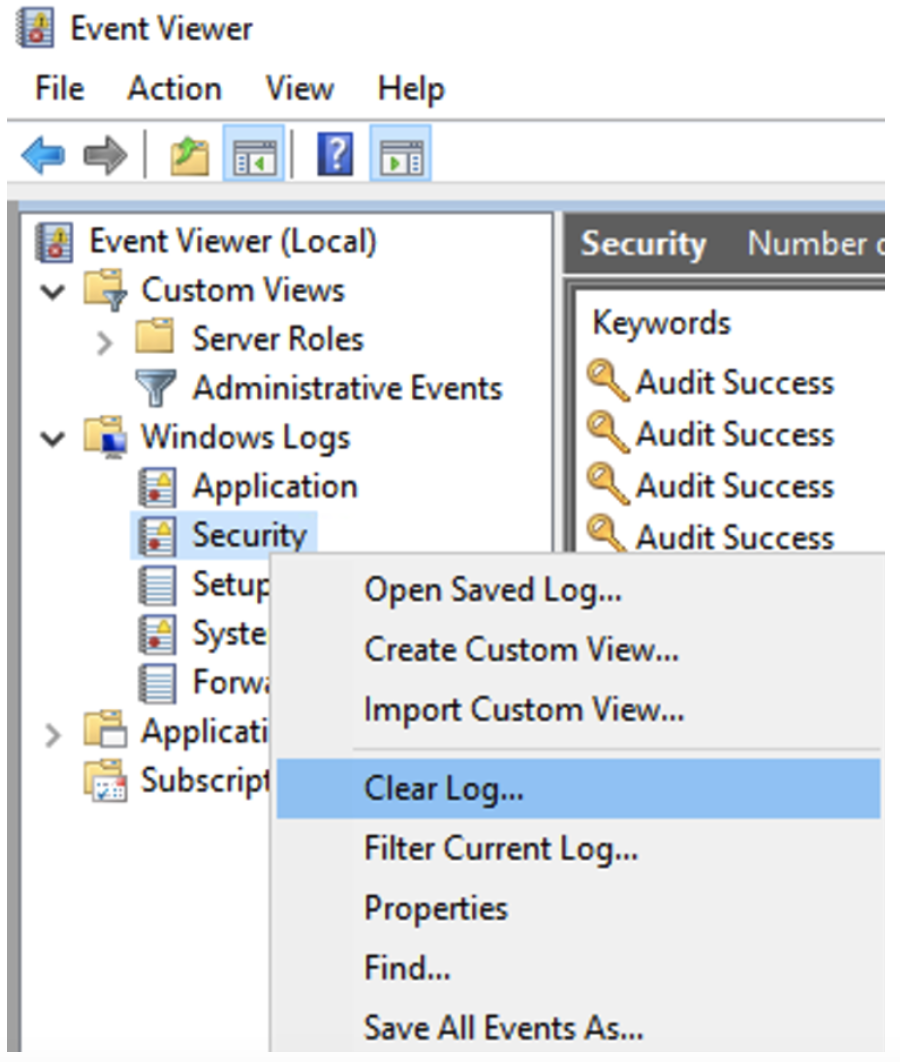Click the blue Help question mark icon
The width and height of the screenshot is (900, 1062).
335,154
